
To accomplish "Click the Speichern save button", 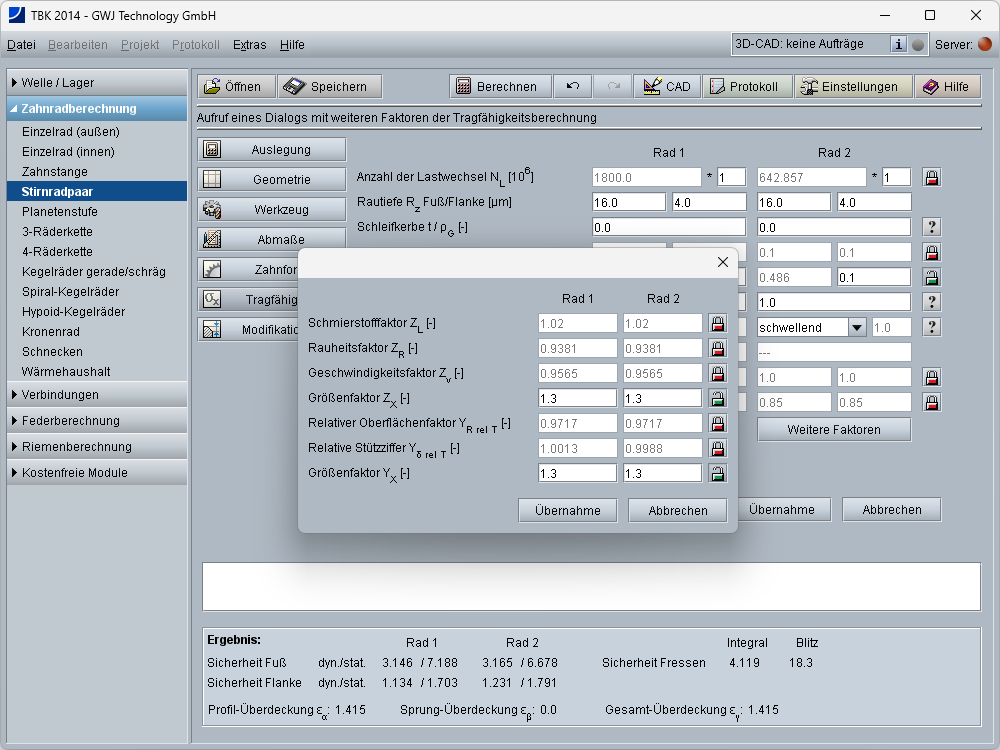I will pyautogui.click(x=328, y=86).
